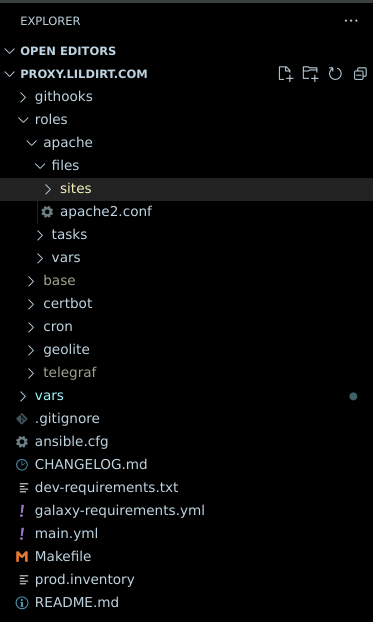Viewport: 373px width, 622px height.
Task: Click the lines icon beside prod.inventory
Action: 23,580
